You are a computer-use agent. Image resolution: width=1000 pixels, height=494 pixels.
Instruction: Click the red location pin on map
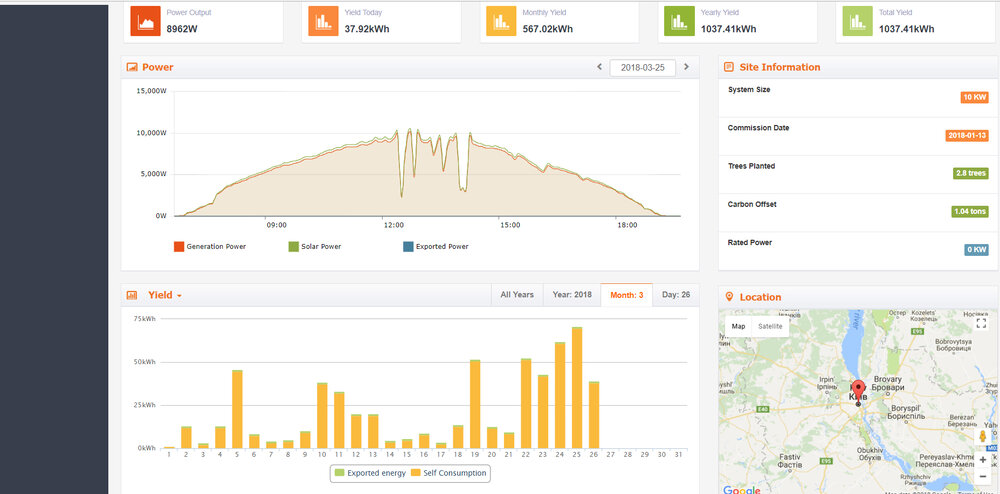click(x=857, y=389)
